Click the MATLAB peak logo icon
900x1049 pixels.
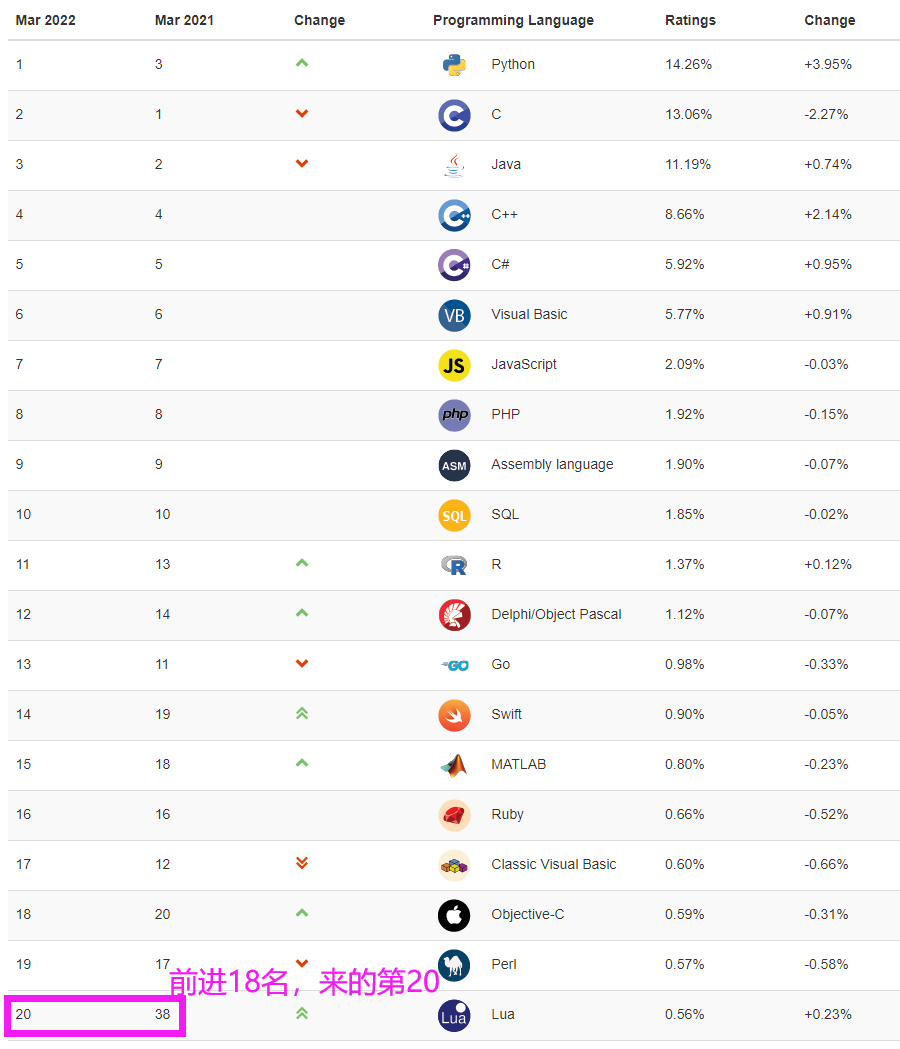(454, 765)
